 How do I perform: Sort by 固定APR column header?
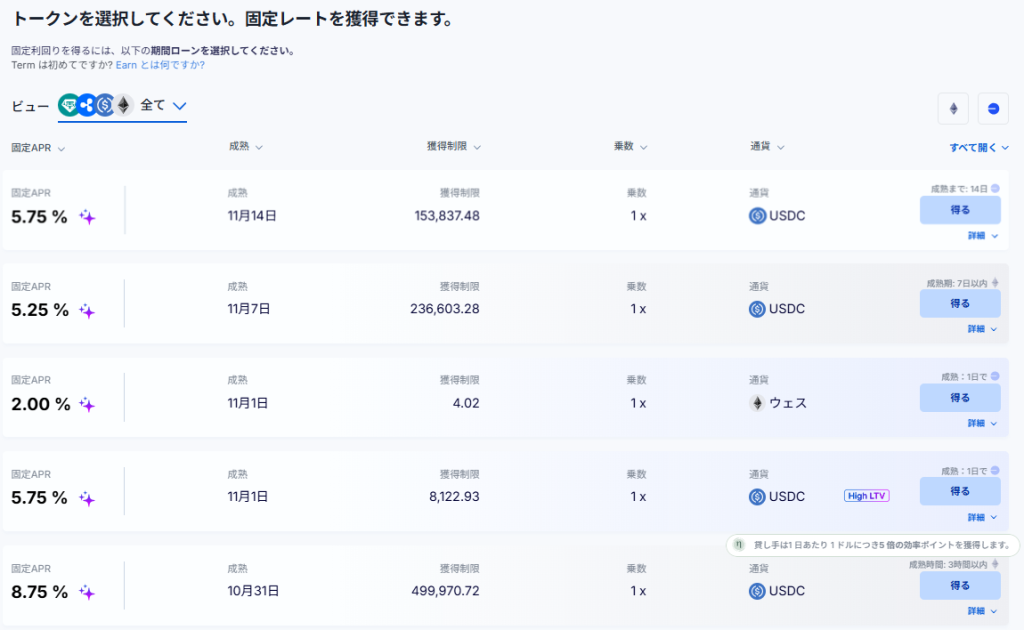click(x=38, y=148)
